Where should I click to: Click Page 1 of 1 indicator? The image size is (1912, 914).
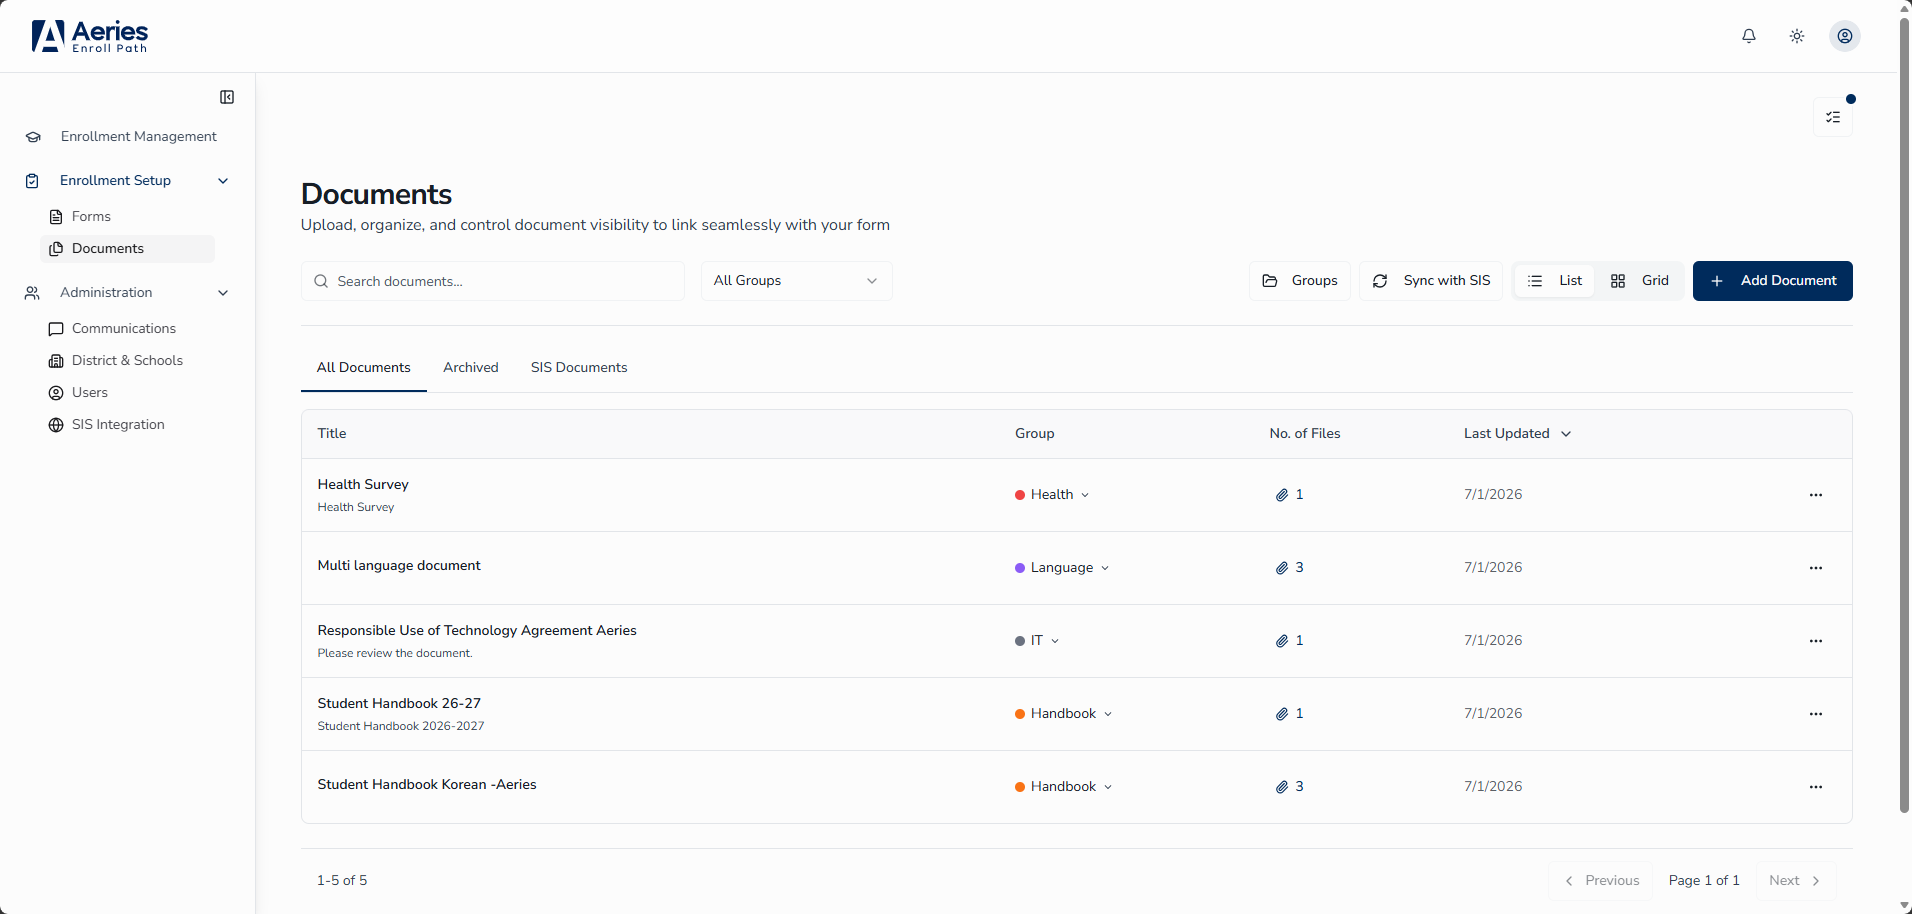click(1704, 880)
